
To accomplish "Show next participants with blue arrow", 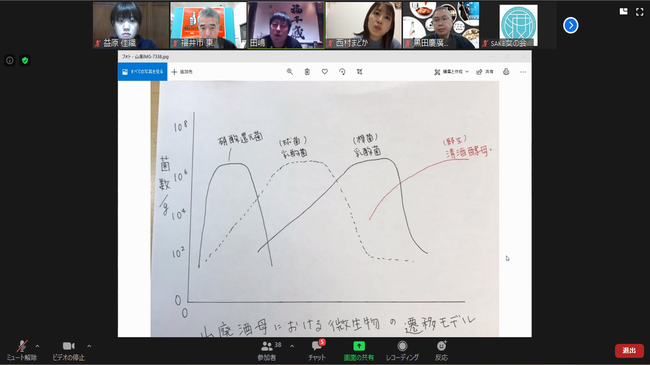I will point(570,25).
